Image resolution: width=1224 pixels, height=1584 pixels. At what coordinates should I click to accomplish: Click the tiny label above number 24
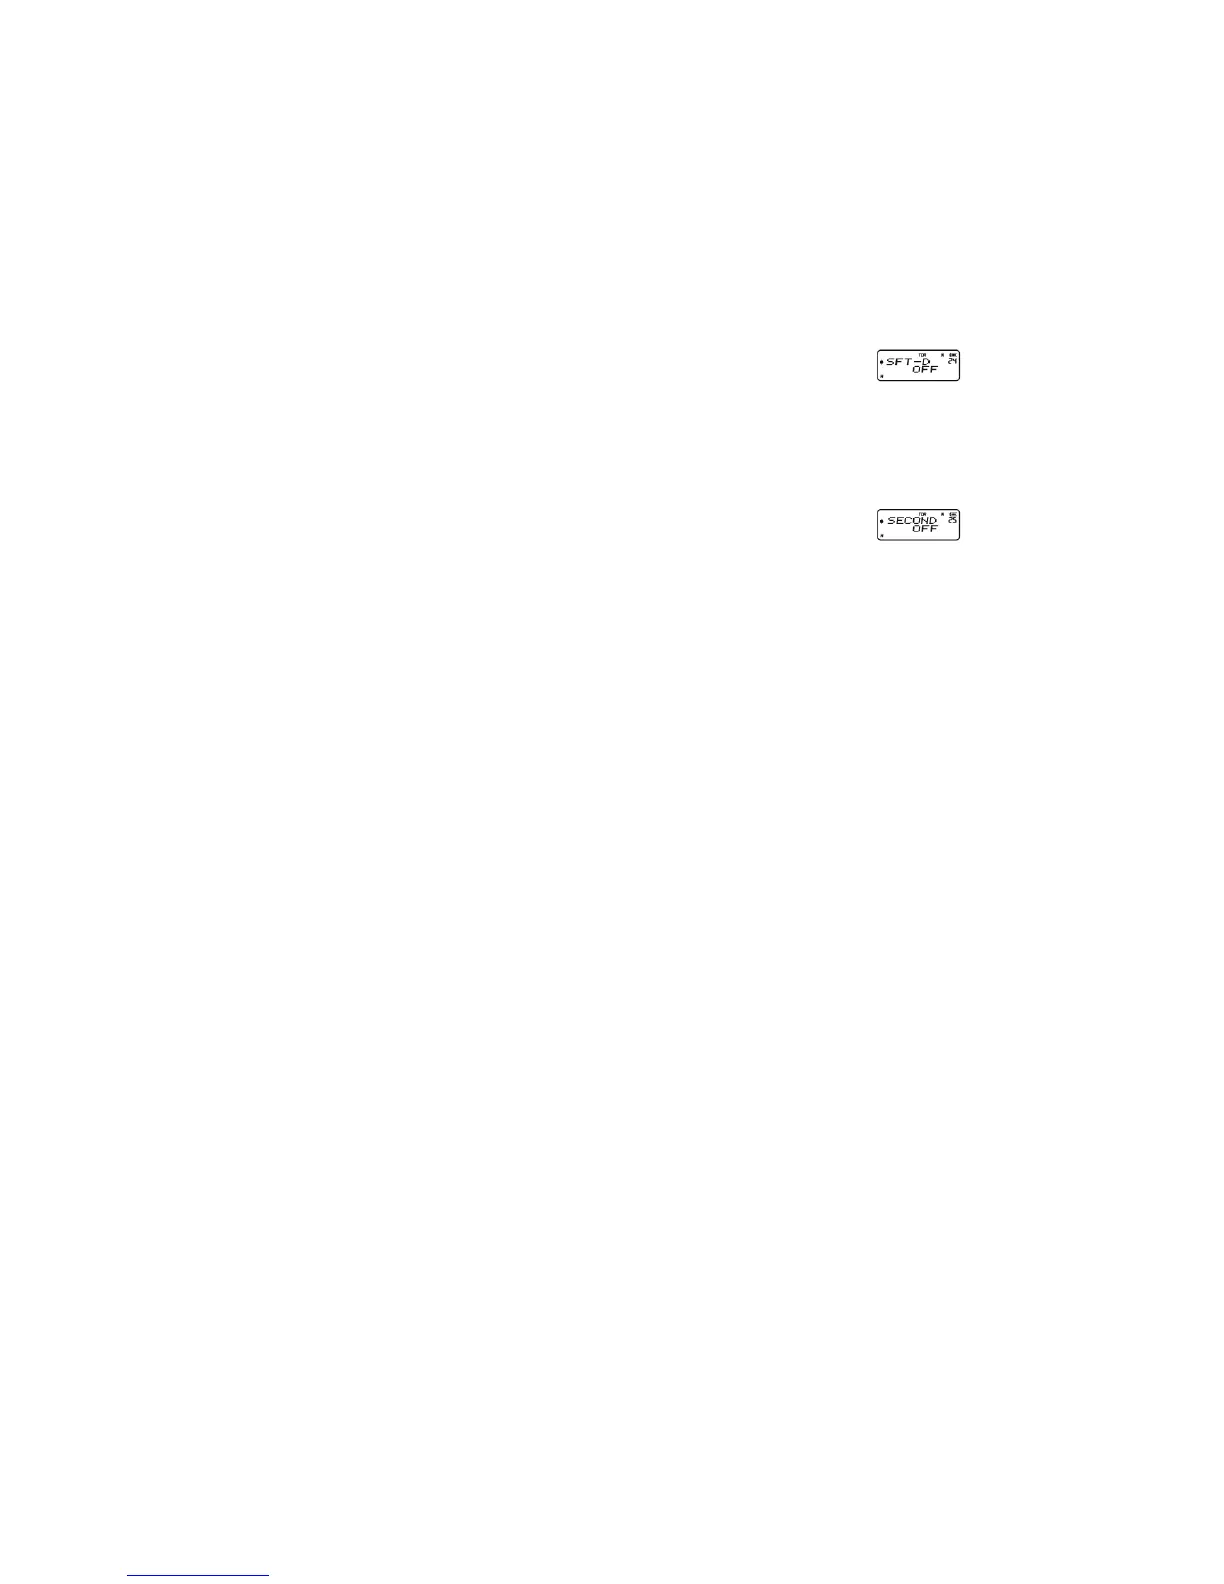tap(953, 354)
